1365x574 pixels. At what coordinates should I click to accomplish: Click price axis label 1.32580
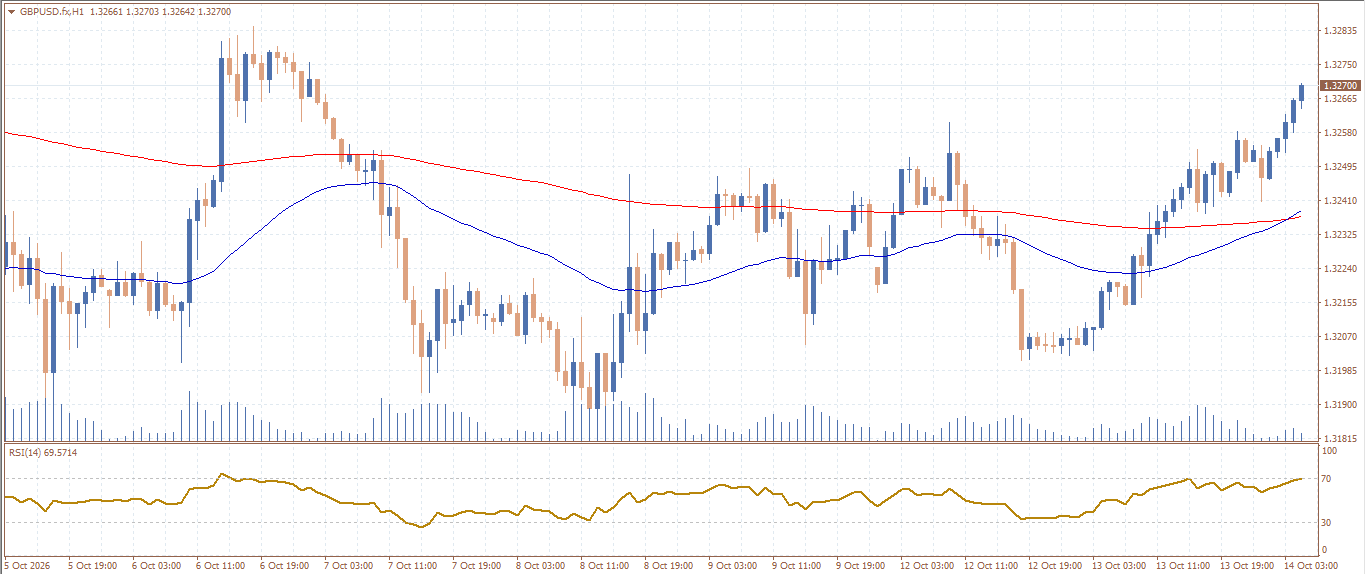pyautogui.click(x=1339, y=133)
